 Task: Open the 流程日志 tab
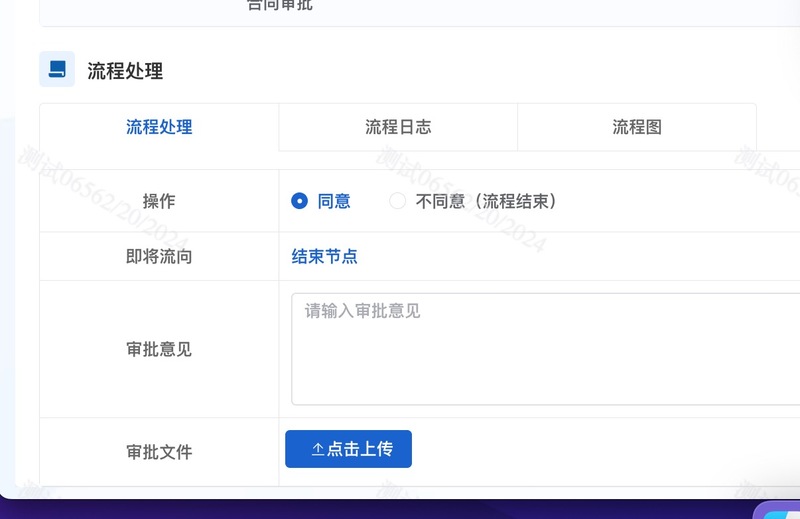[x=398, y=127]
